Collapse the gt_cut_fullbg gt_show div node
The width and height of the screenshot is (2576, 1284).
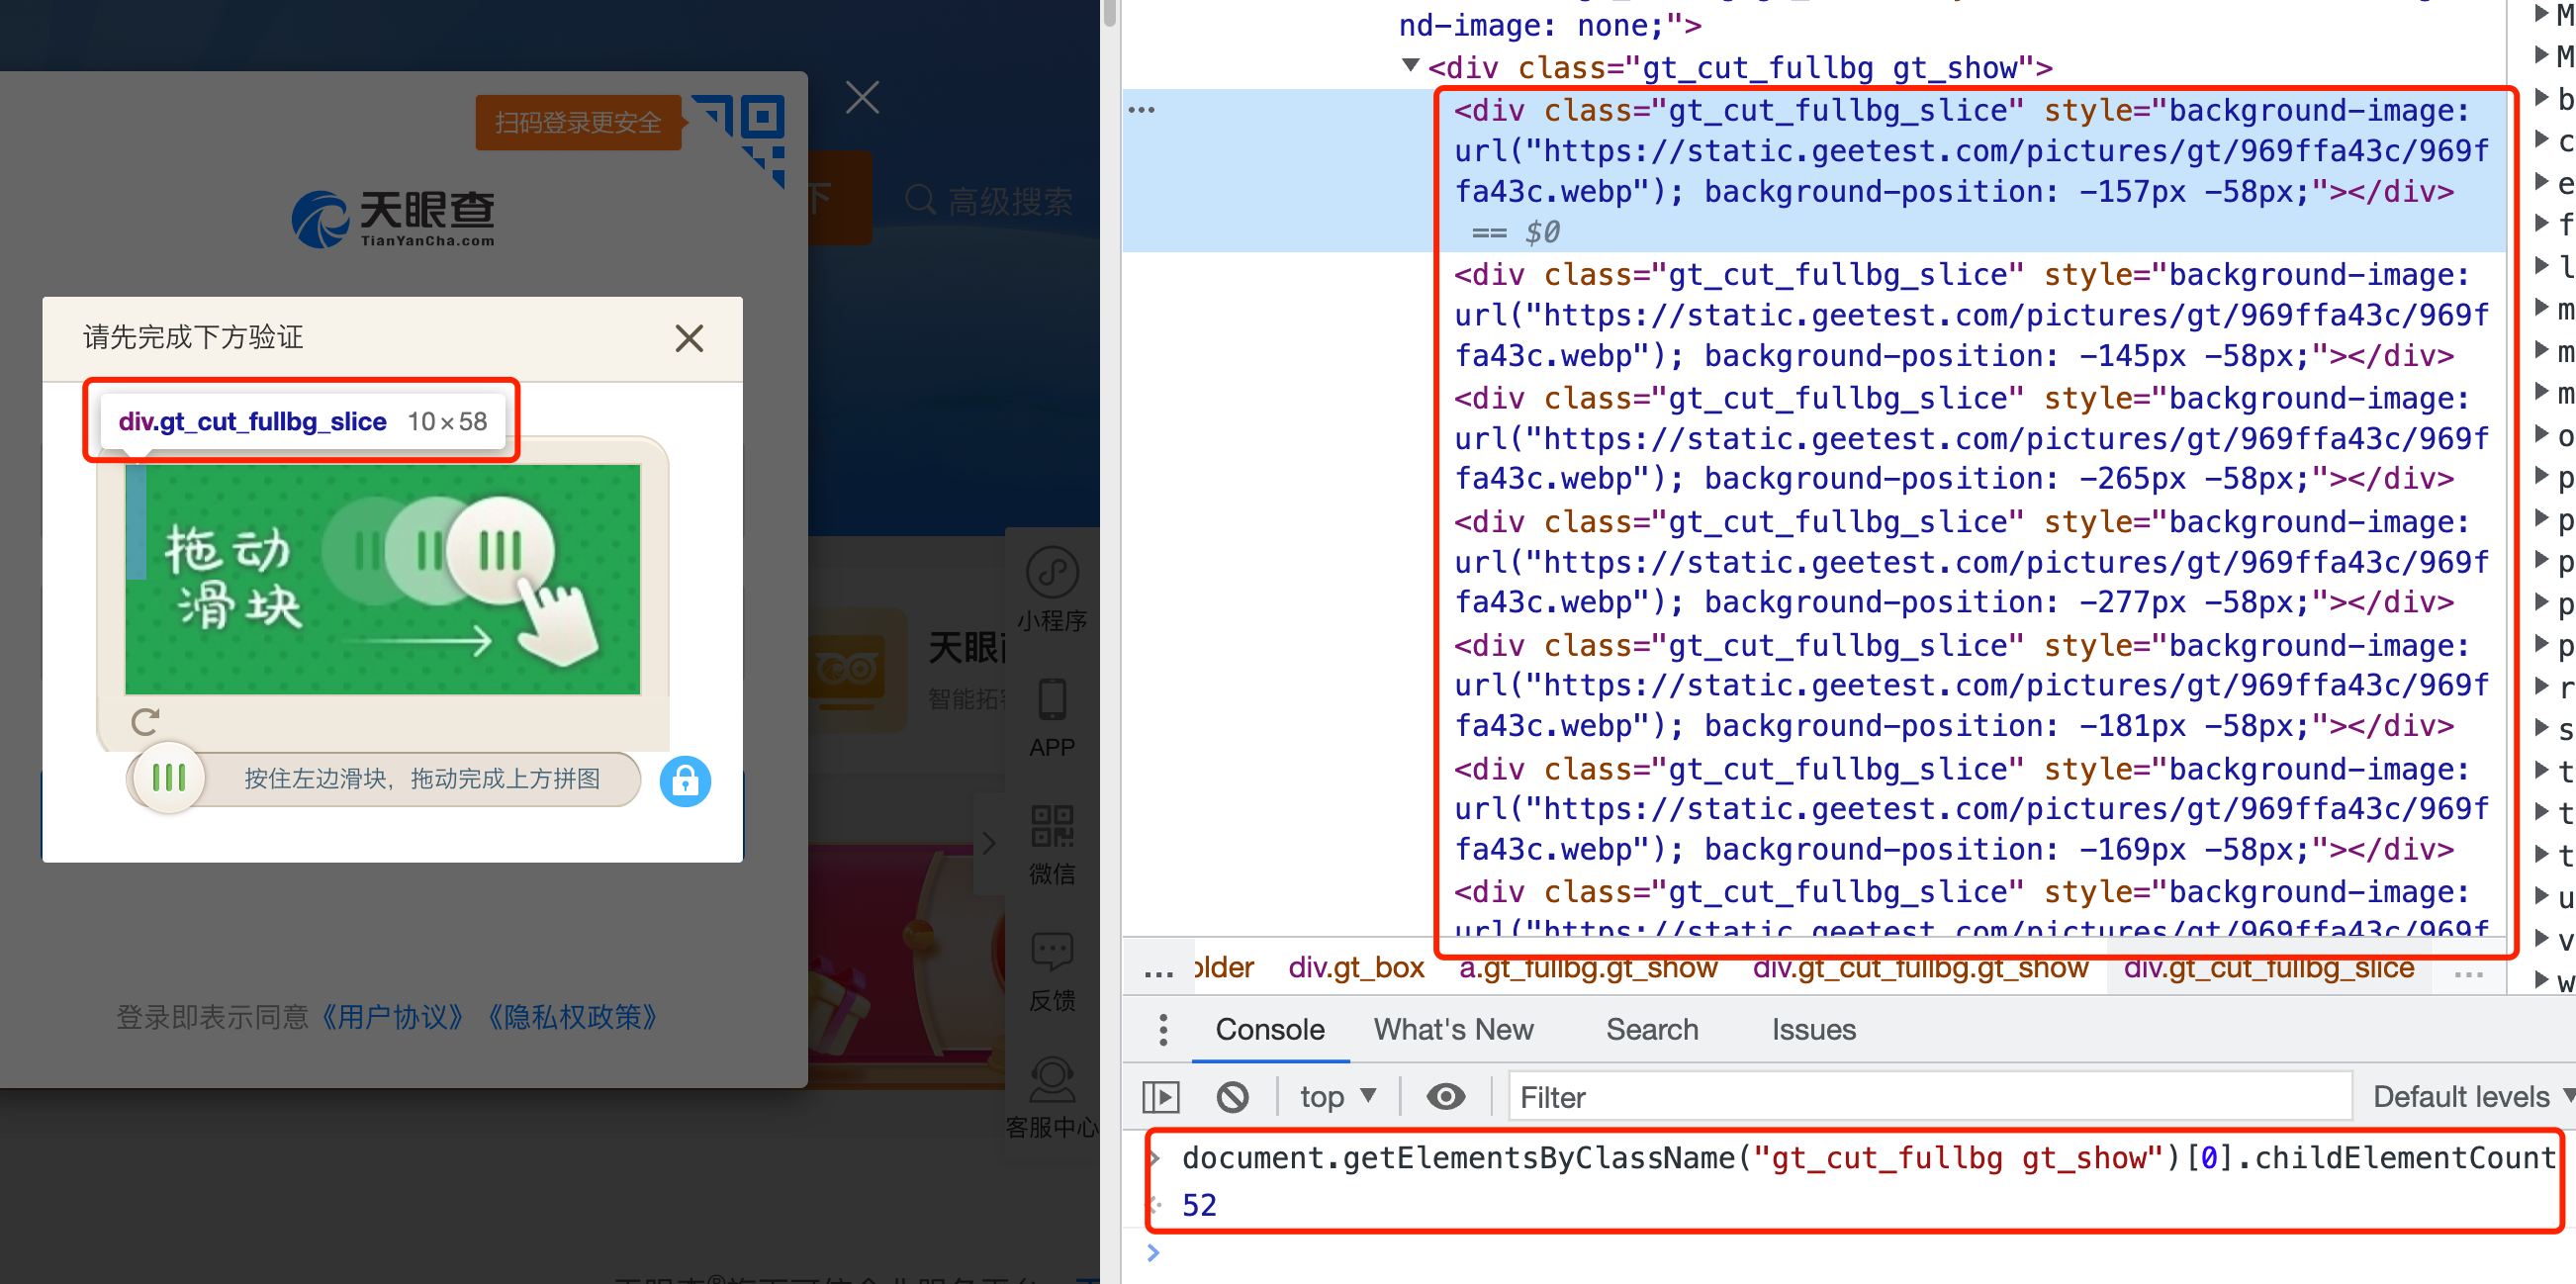tap(1410, 66)
